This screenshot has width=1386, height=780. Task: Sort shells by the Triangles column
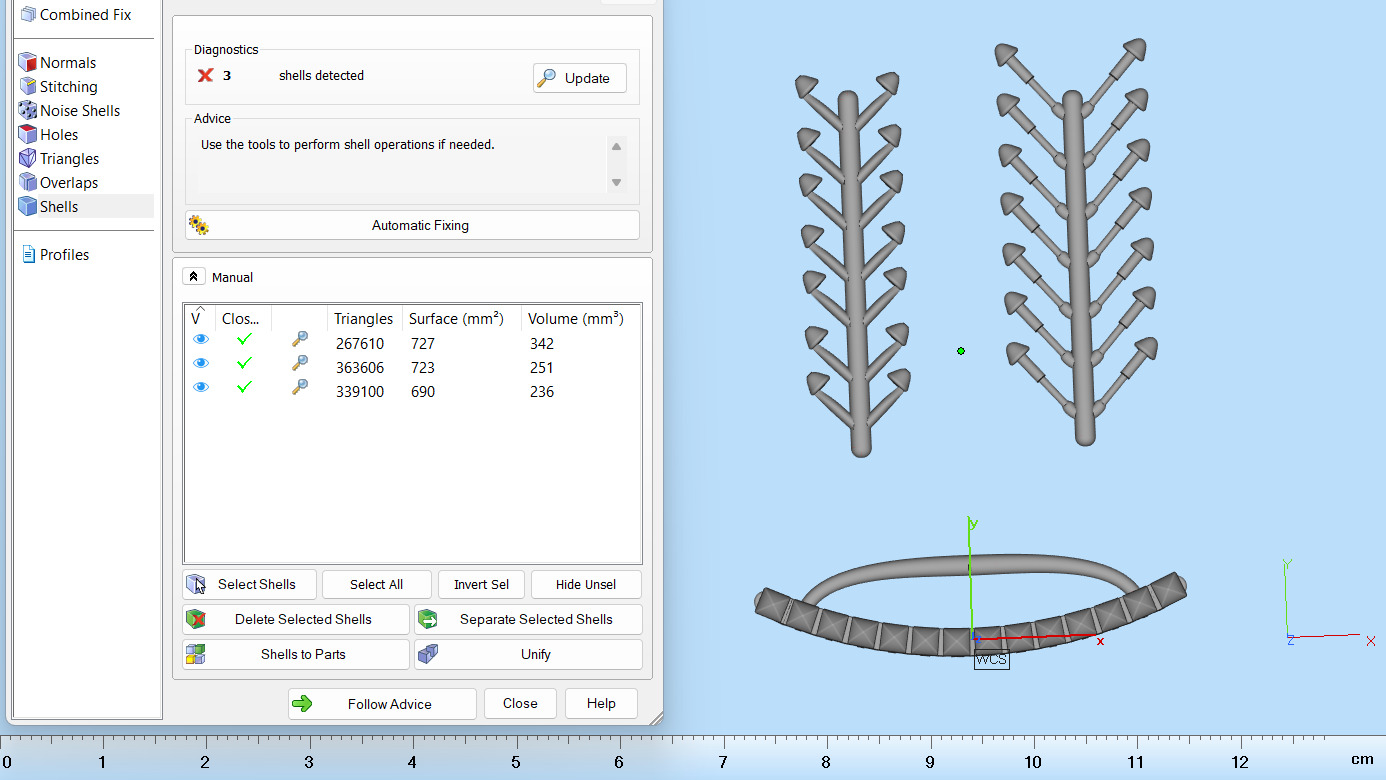[x=364, y=319]
